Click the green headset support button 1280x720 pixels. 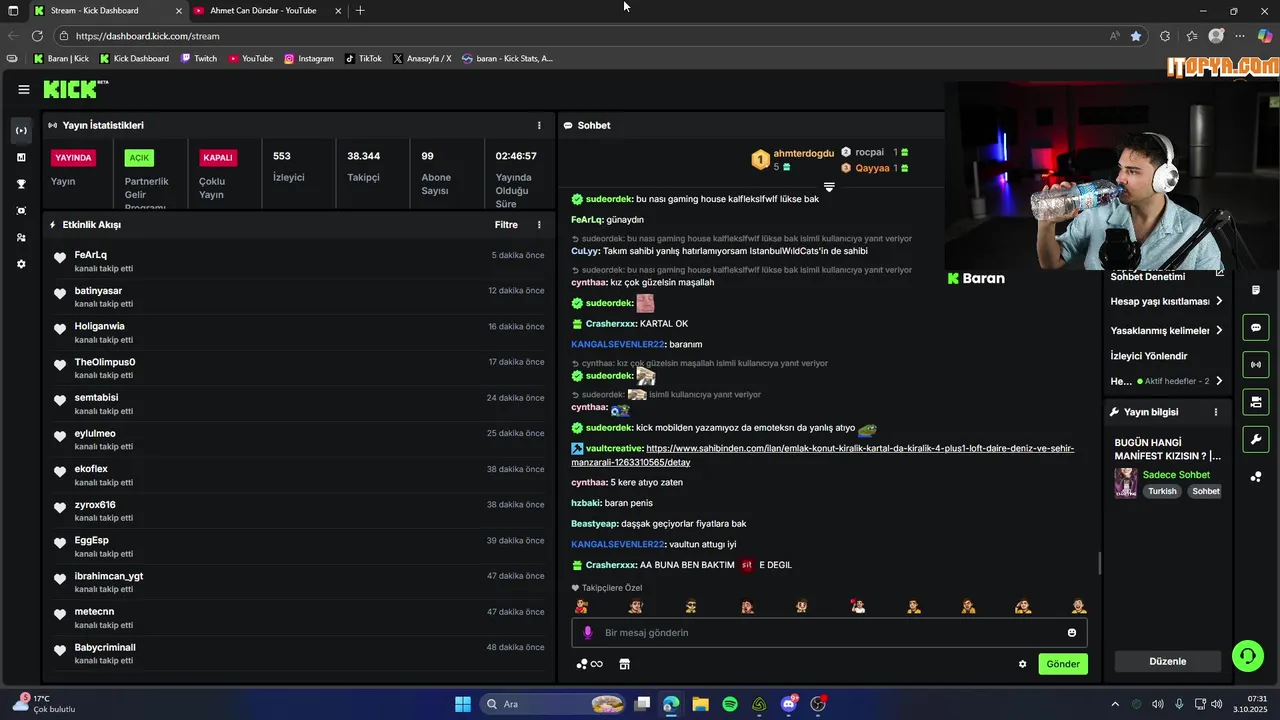tap(1247, 656)
